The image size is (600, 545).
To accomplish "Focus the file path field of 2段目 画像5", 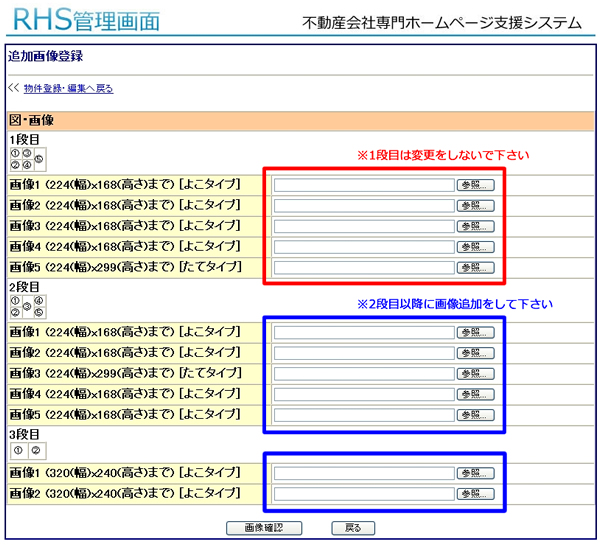I will coord(364,415).
